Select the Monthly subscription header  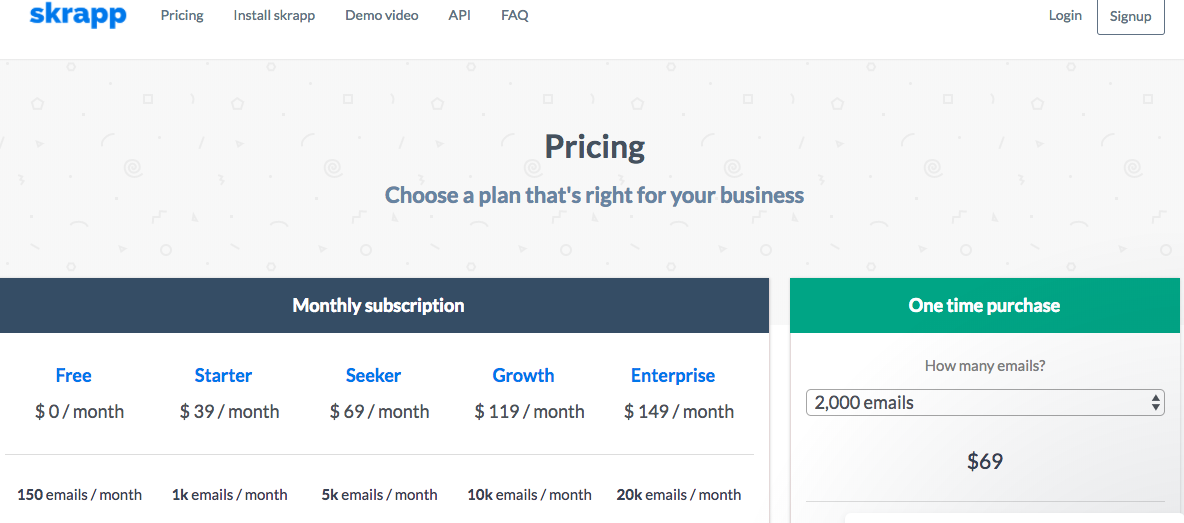click(378, 306)
